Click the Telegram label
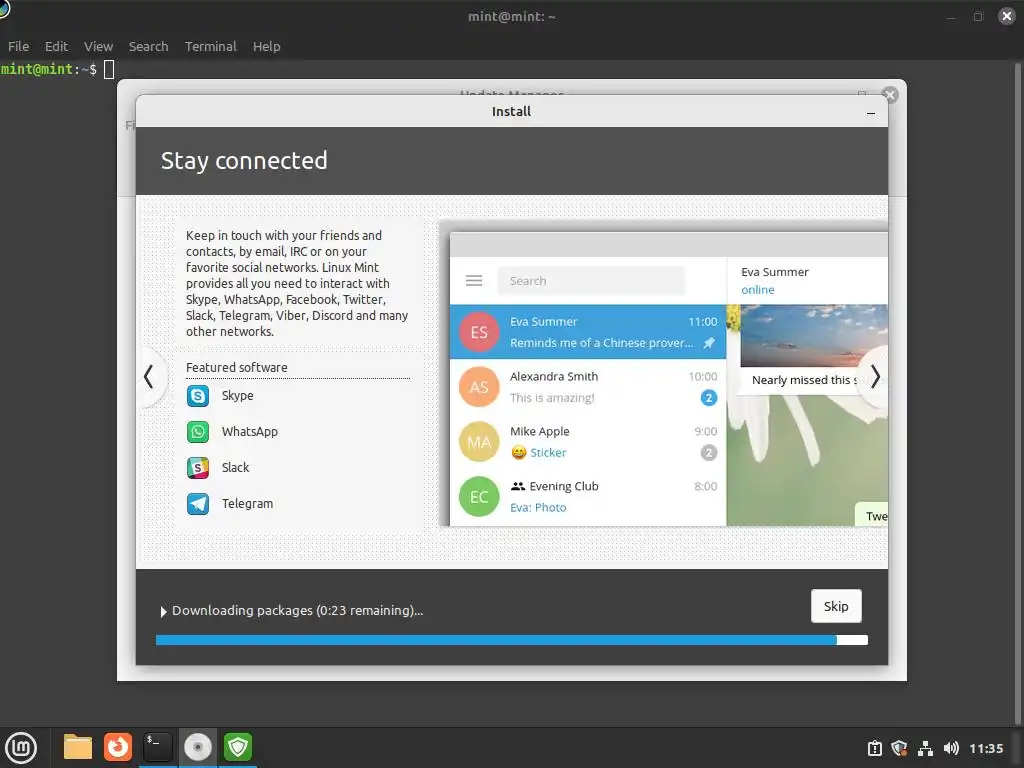Viewport: 1024px width, 768px height. click(x=248, y=504)
